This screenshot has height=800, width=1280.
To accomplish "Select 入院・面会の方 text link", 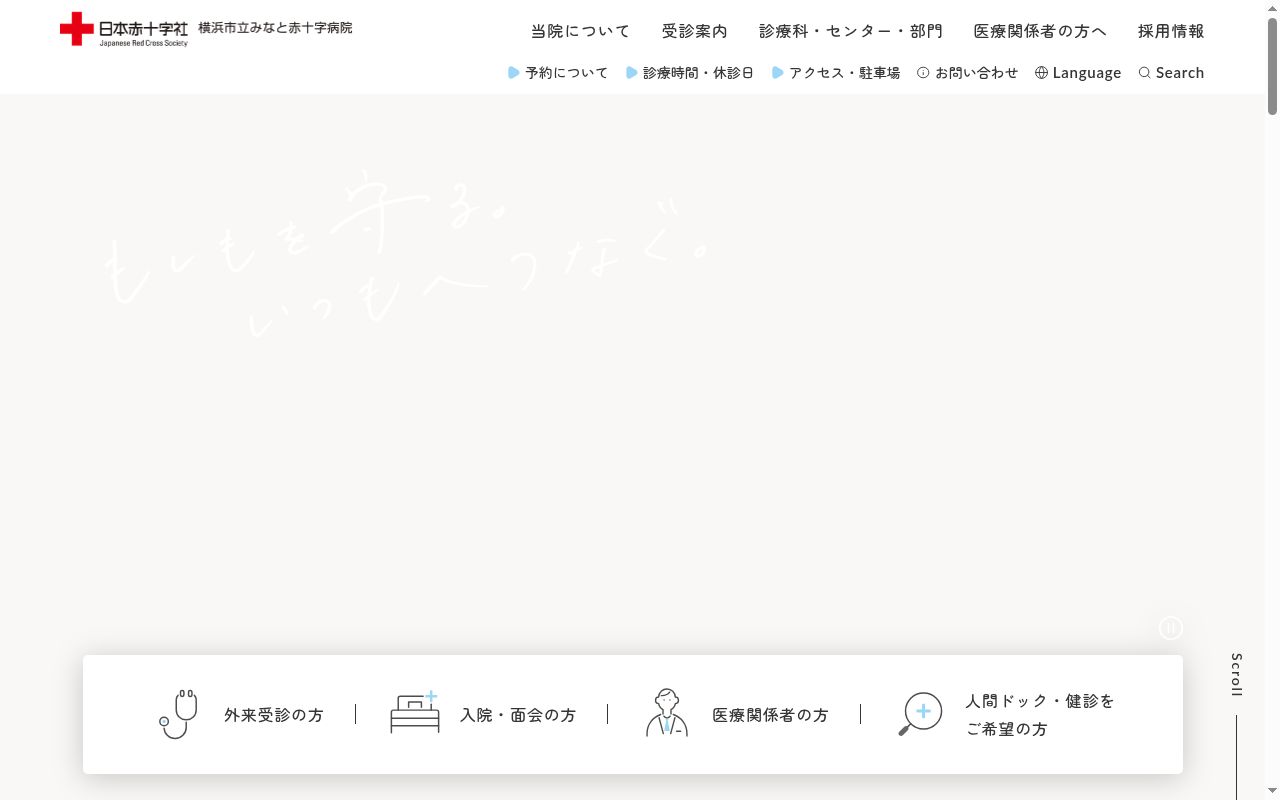I will pyautogui.click(x=518, y=715).
